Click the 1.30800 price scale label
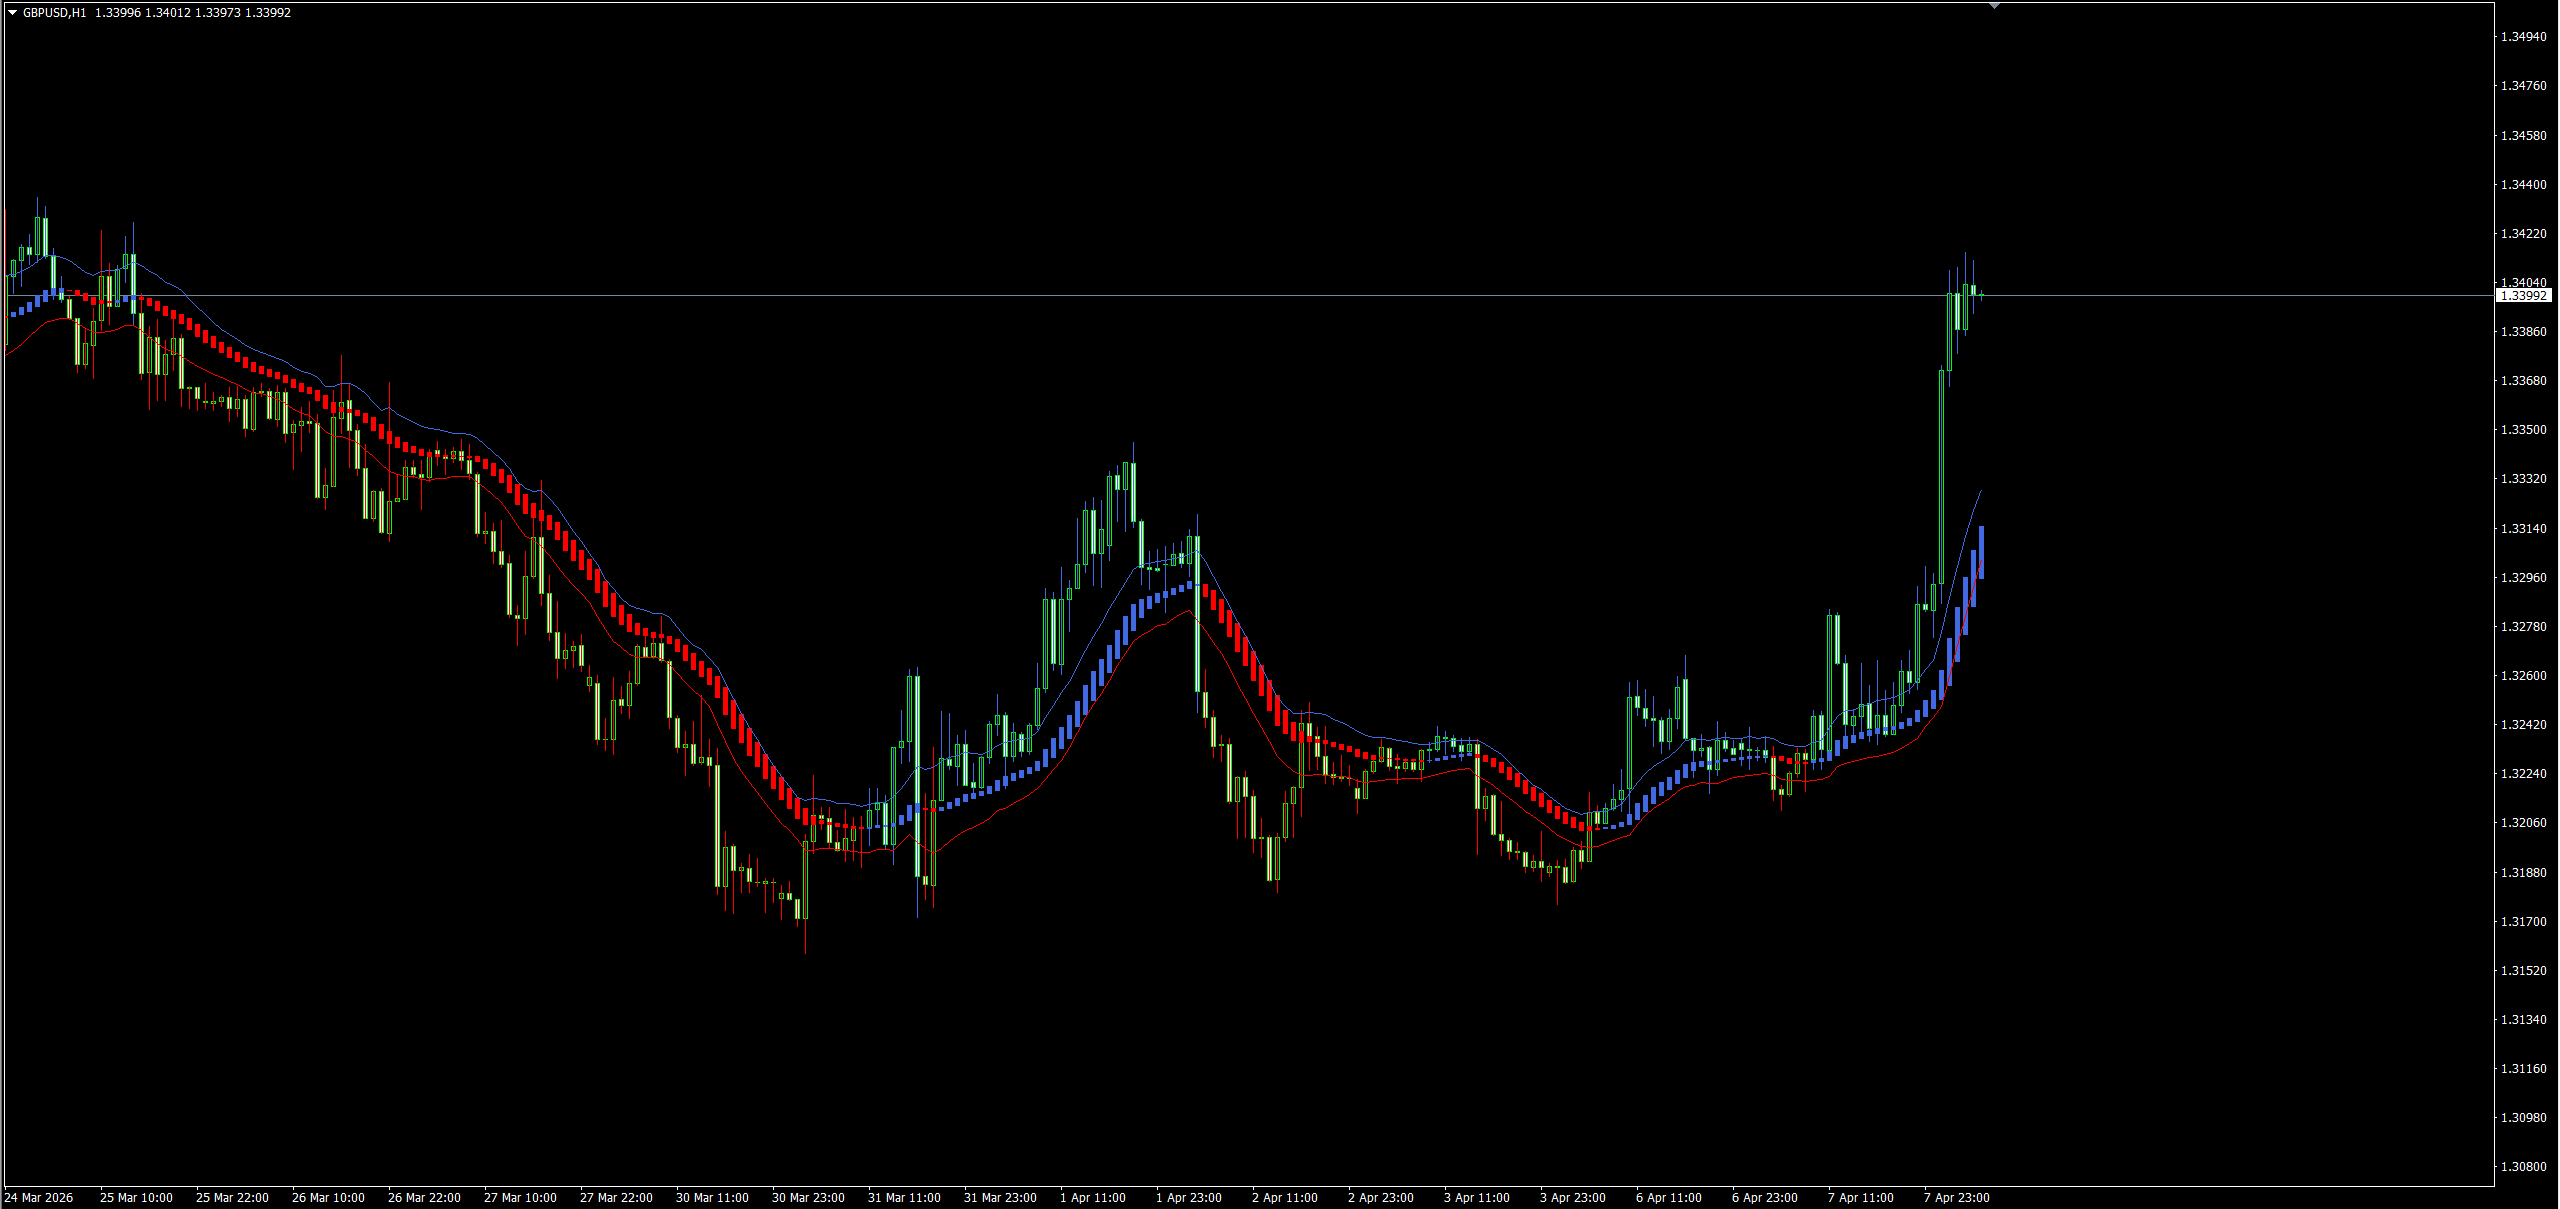Image resolution: width=2560 pixels, height=1209 pixels. pos(2523,1167)
